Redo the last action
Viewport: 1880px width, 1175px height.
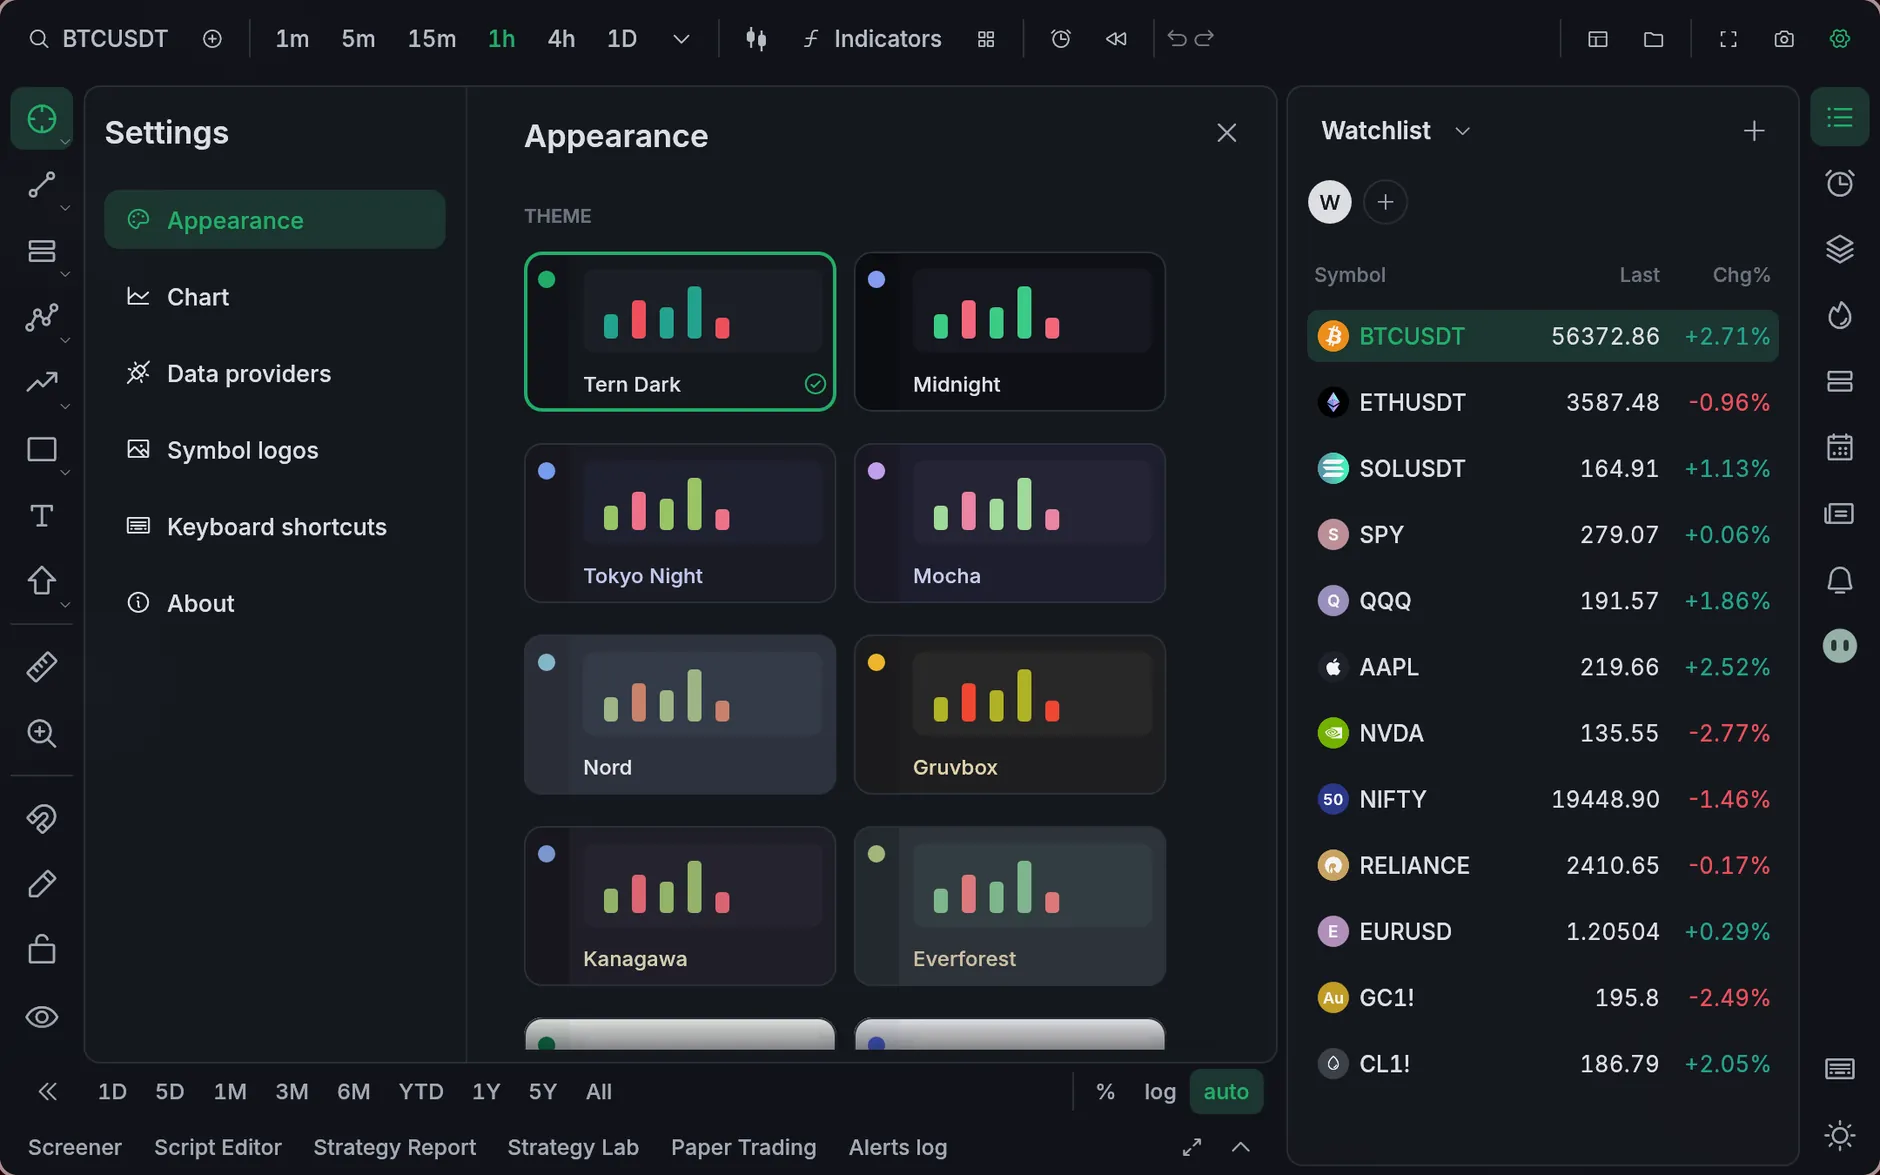[1204, 38]
